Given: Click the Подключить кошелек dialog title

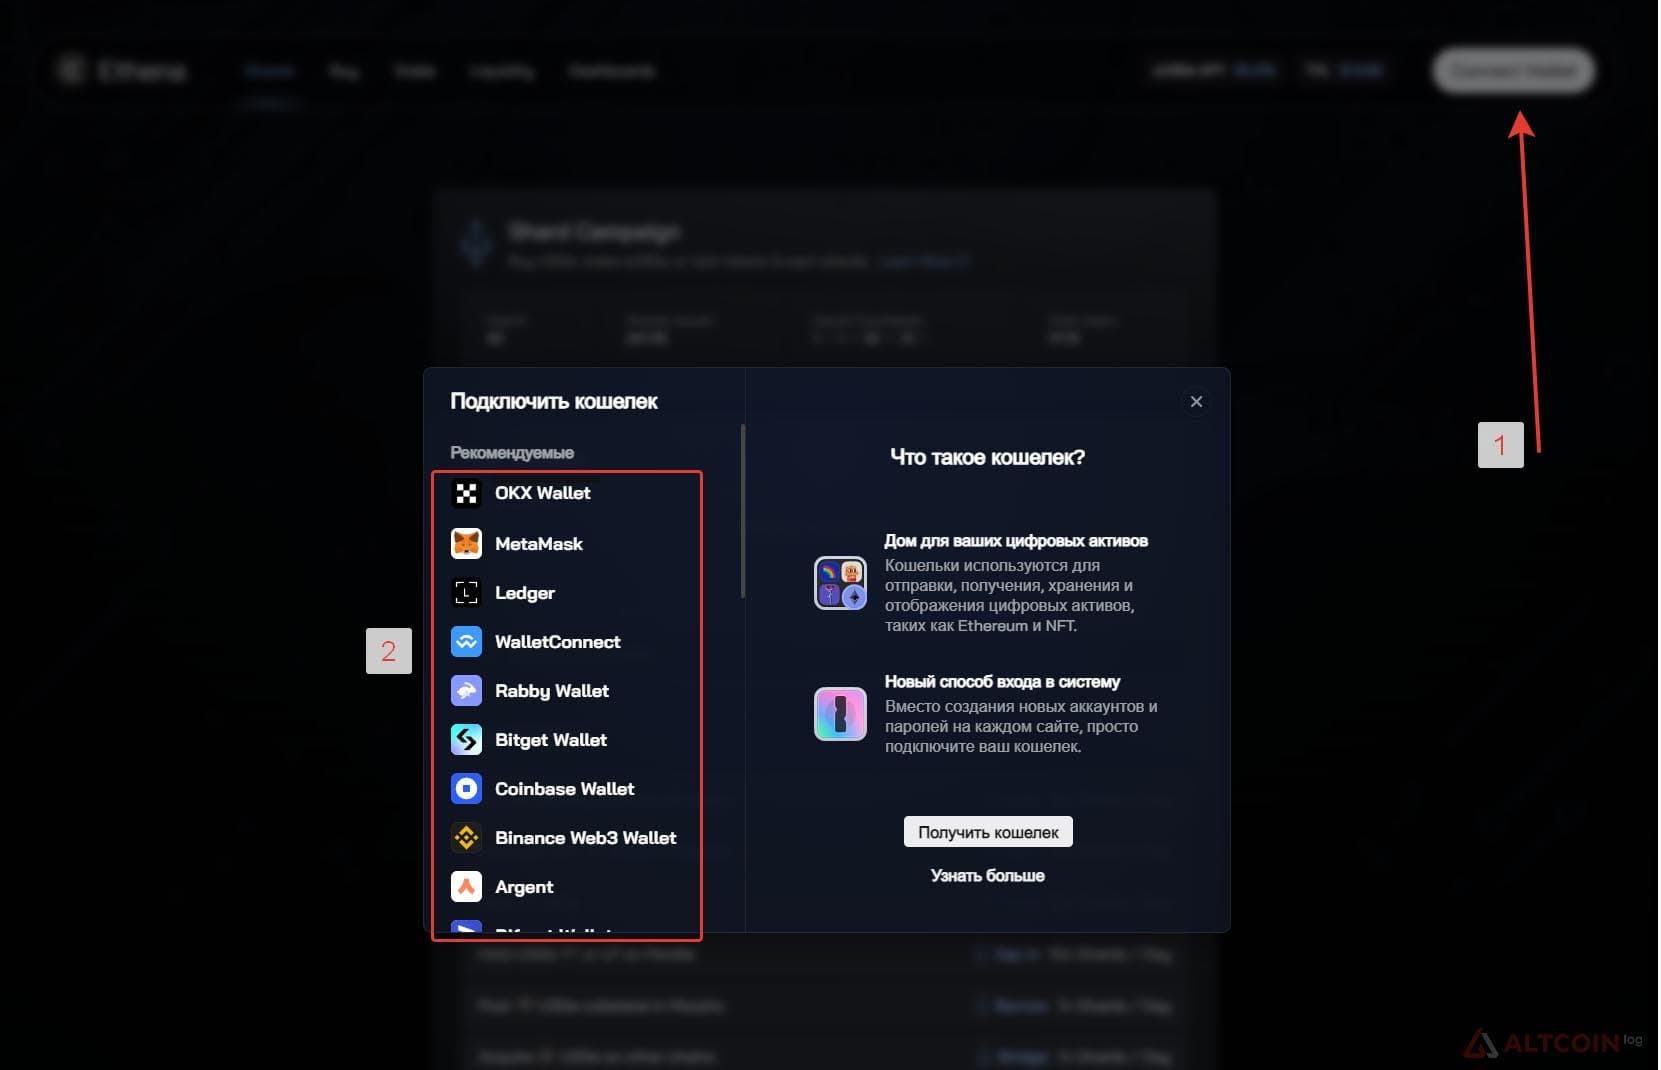Looking at the screenshot, I should (x=554, y=402).
